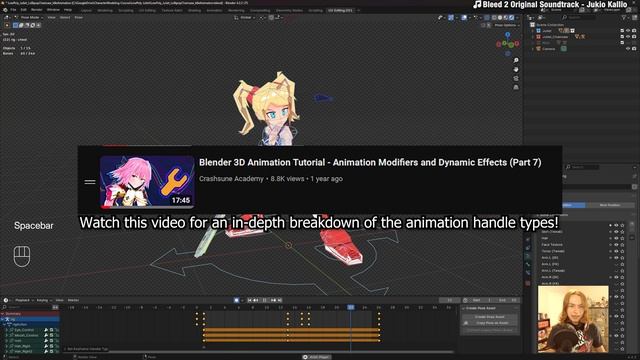
Task: Toggle Camera visibility eye in outliner
Action: pyautogui.click(x=628, y=49)
